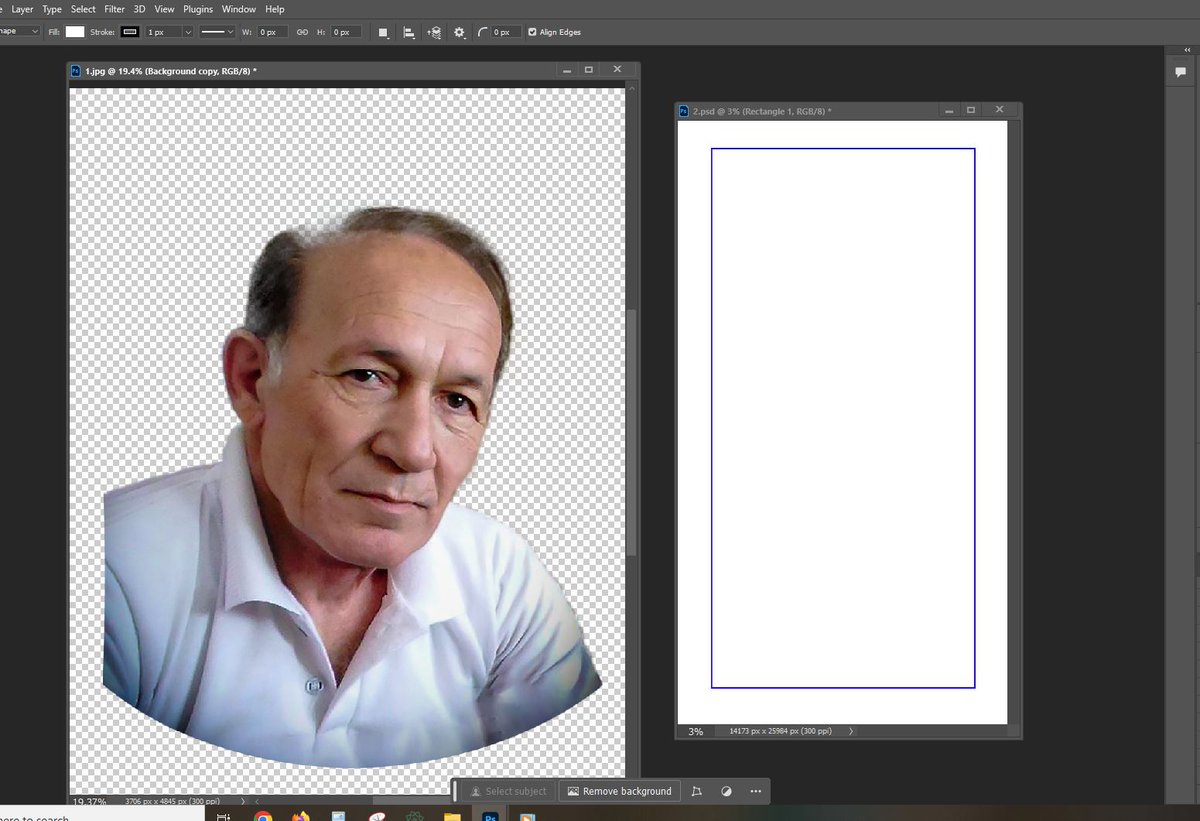Viewport: 1200px width, 821px height.
Task: Minimize the 2.psd document window
Action: pyautogui.click(x=949, y=110)
